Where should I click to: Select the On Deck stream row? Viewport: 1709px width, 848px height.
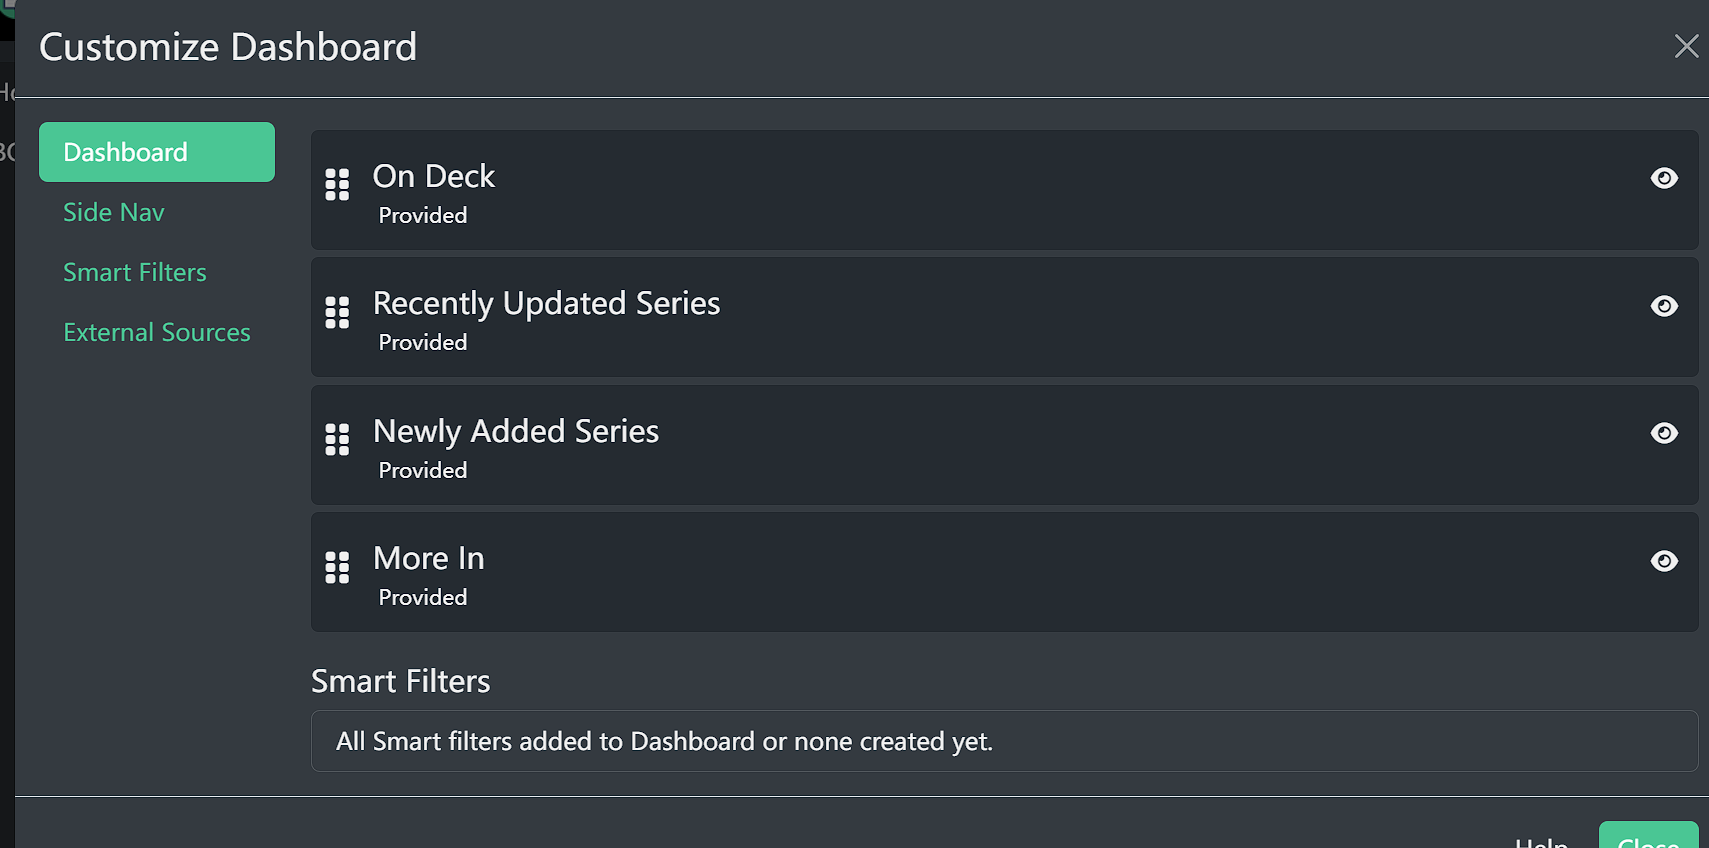tap(1005, 190)
